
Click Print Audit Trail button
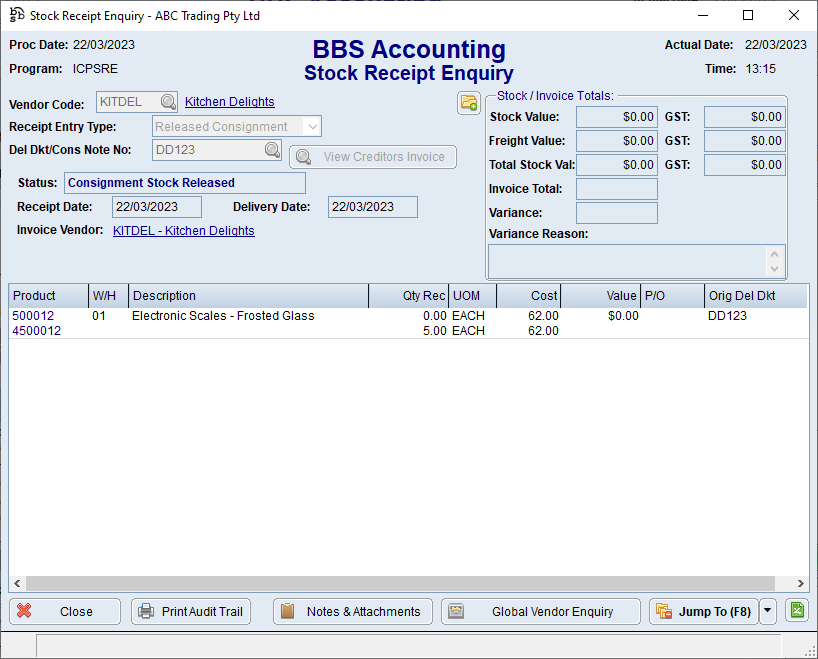coord(191,611)
